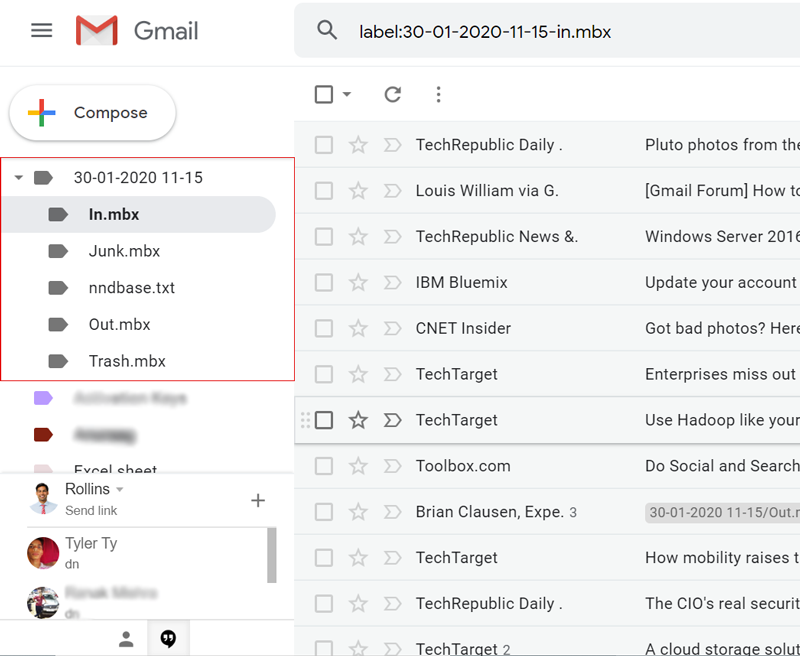
Task: Tick the checkbox for IBM Bluemix email
Action: click(x=324, y=283)
